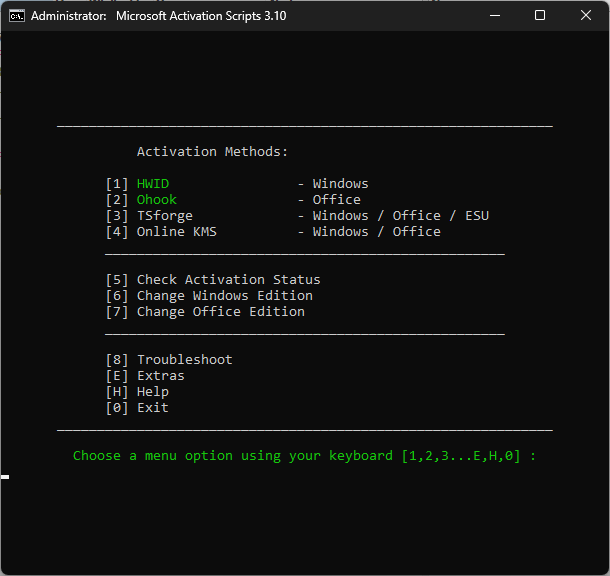
Task: Click the Troubleshoot menu entry
Action: click(x=185, y=360)
